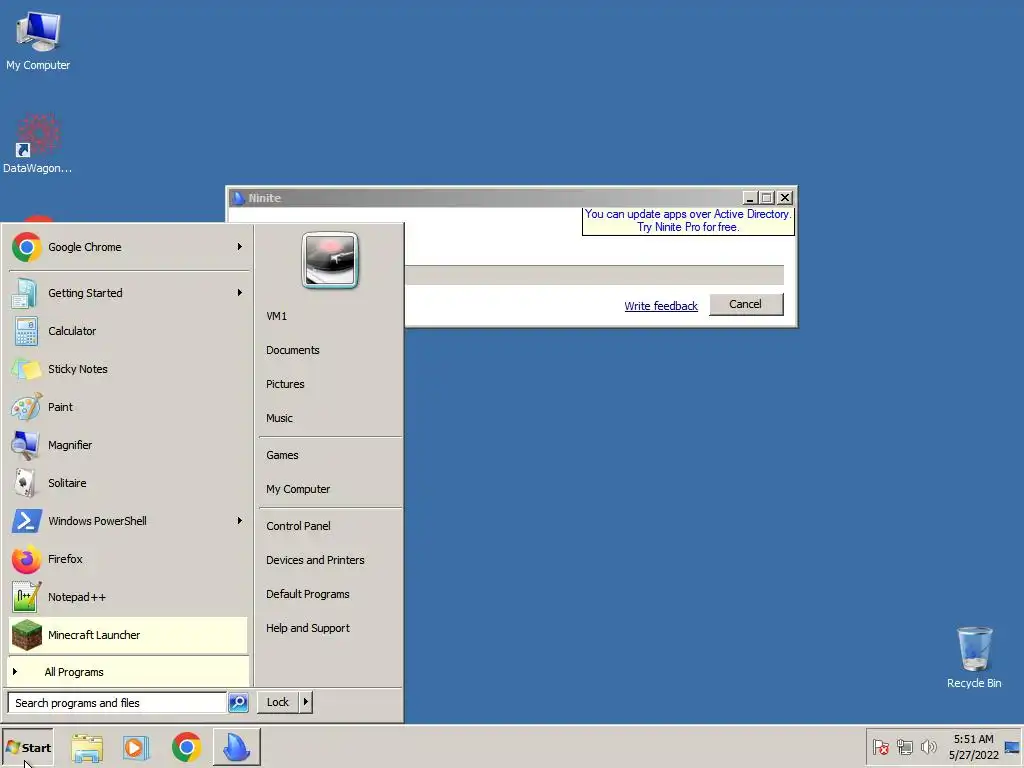Click the Chrome icon on the taskbar

pyautogui.click(x=186, y=748)
